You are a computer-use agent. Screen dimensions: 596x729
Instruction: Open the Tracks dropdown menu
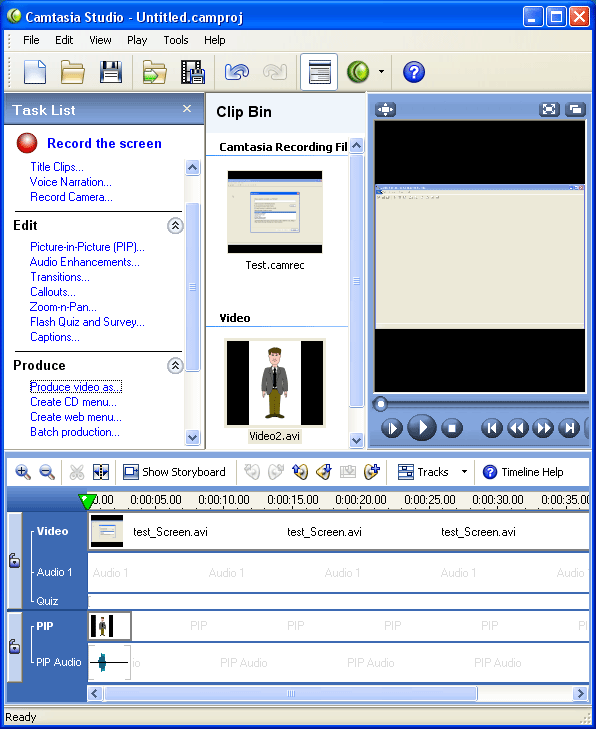coord(464,472)
